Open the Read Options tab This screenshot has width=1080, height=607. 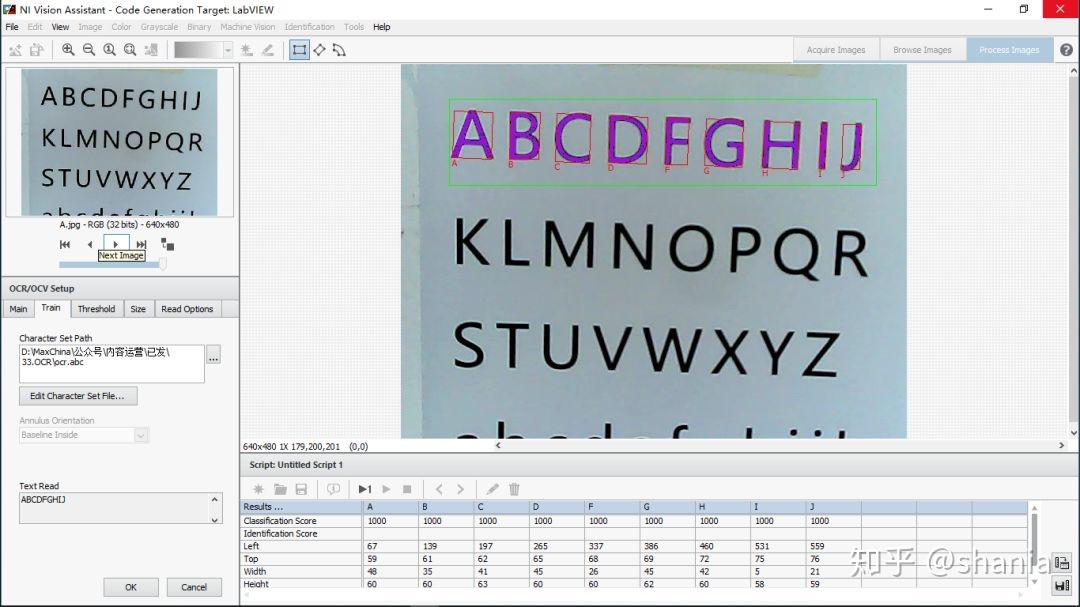click(186, 308)
